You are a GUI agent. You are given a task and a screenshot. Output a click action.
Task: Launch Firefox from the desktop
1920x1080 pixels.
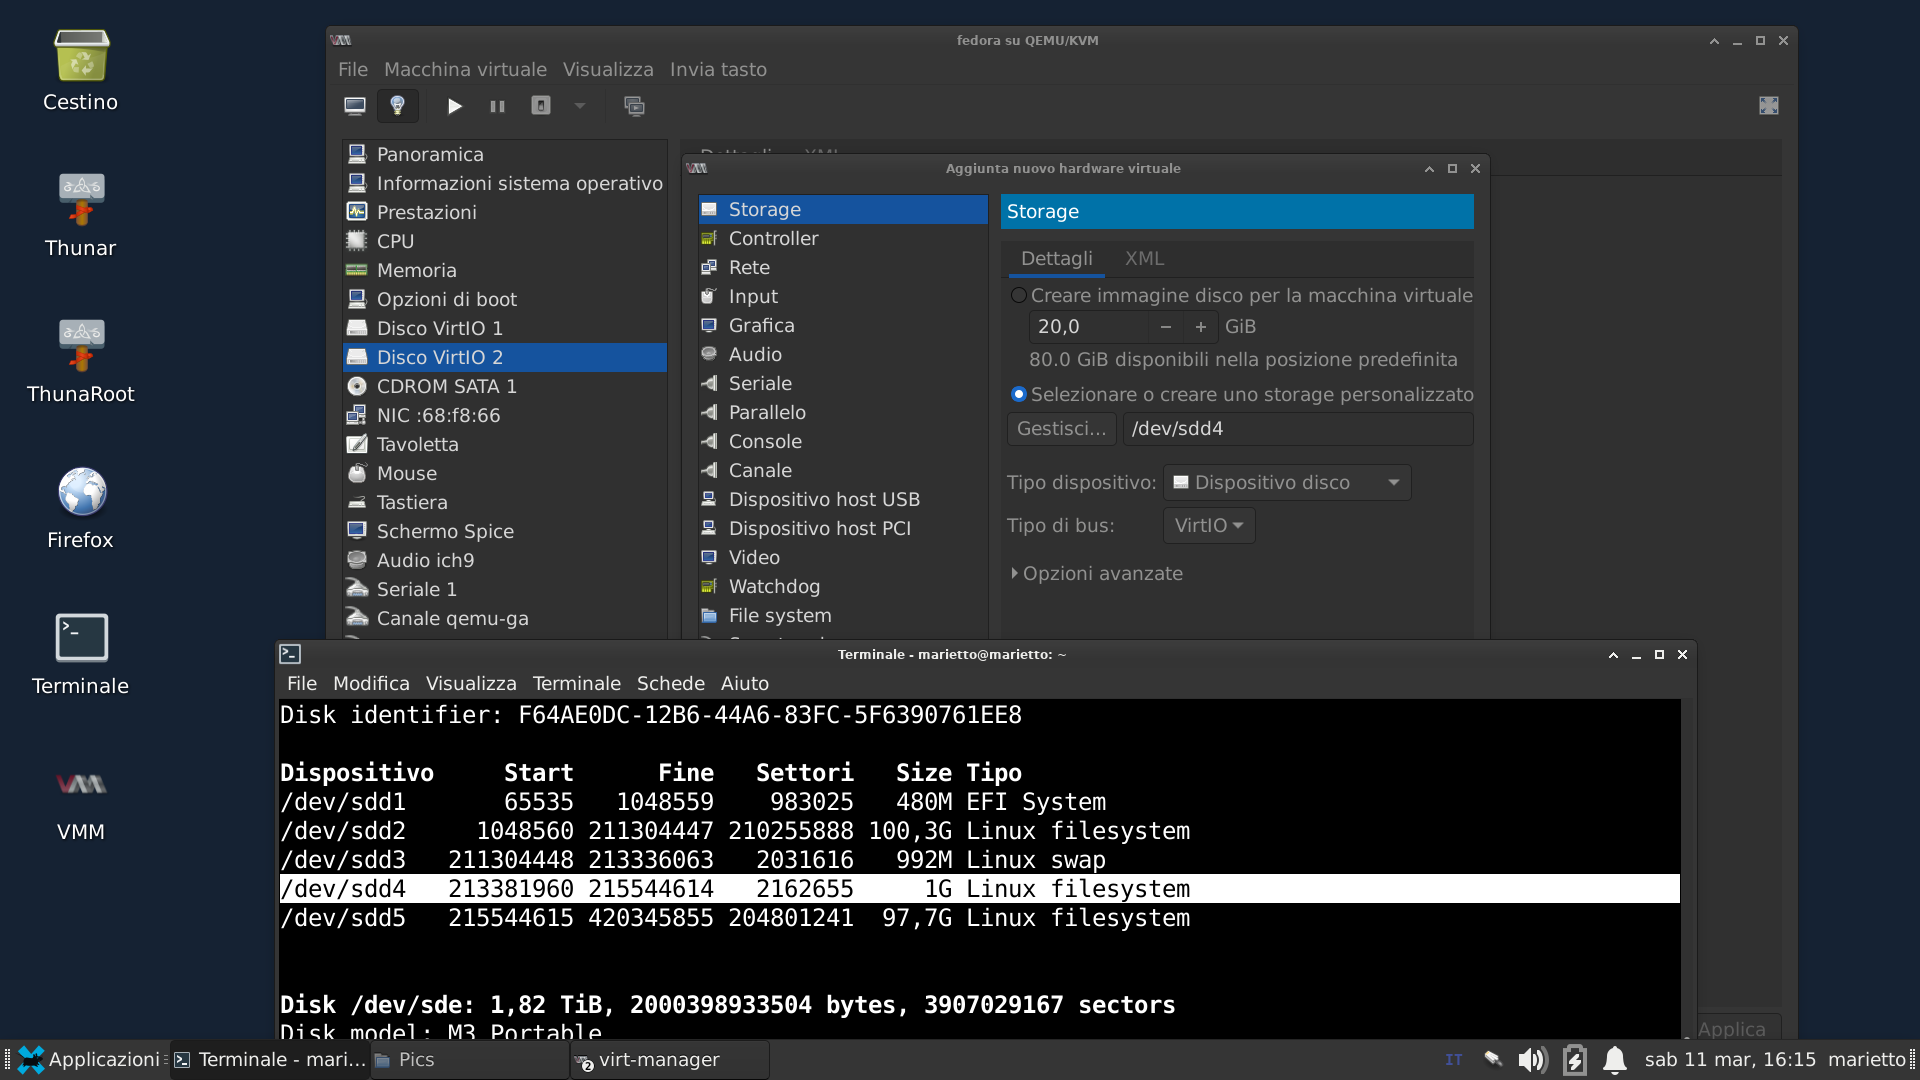point(81,508)
